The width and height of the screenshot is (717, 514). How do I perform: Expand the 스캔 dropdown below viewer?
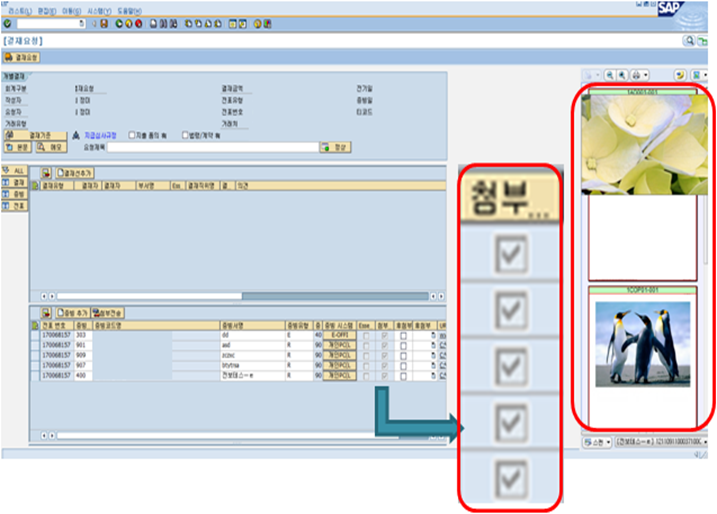(608, 442)
